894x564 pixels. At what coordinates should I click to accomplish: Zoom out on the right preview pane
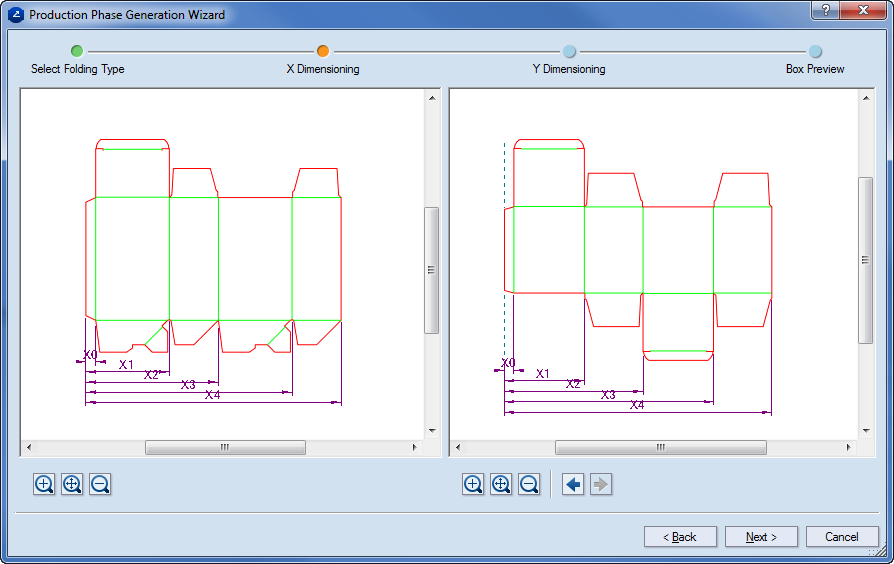pyautogui.click(x=530, y=485)
